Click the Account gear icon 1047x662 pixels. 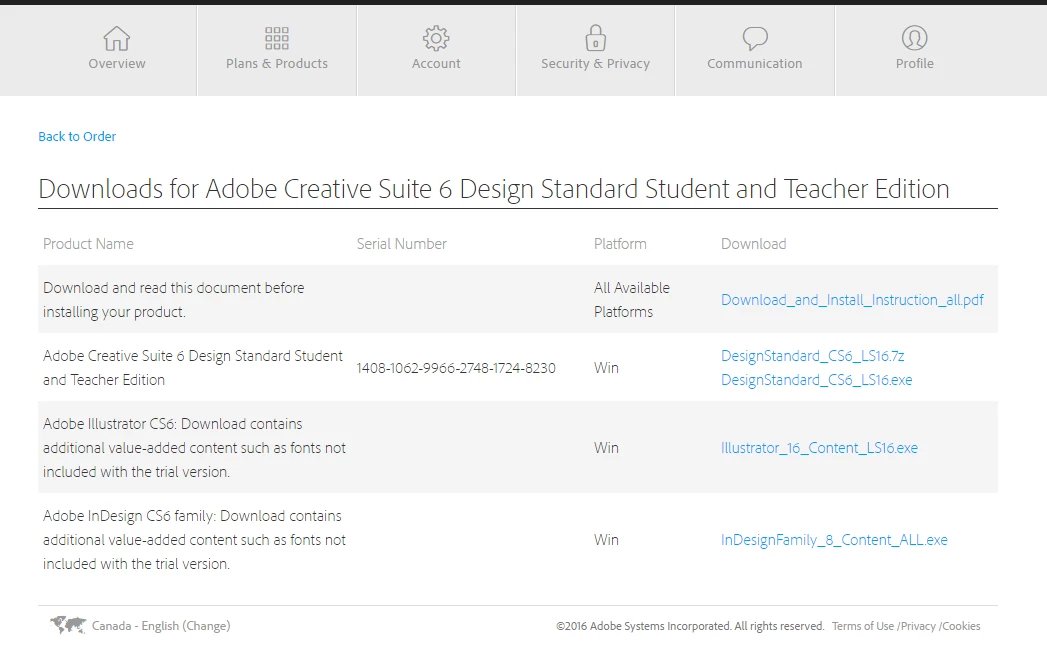[x=436, y=38]
